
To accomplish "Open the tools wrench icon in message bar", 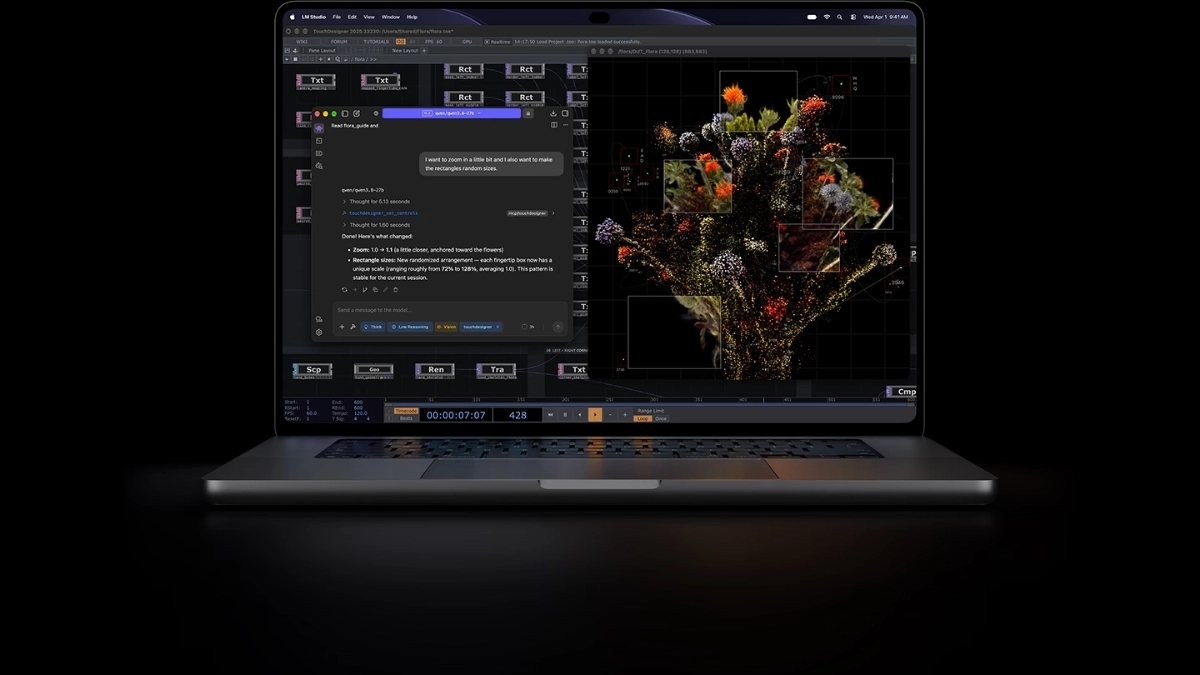I will click(352, 327).
